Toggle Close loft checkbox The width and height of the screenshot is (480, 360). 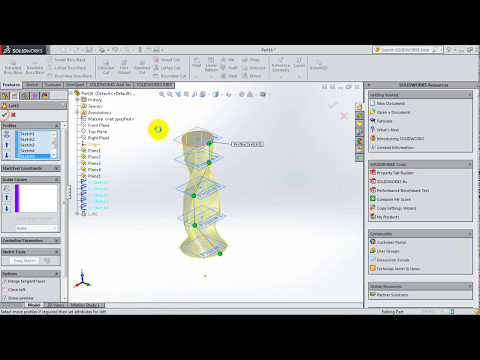[x=5, y=290]
